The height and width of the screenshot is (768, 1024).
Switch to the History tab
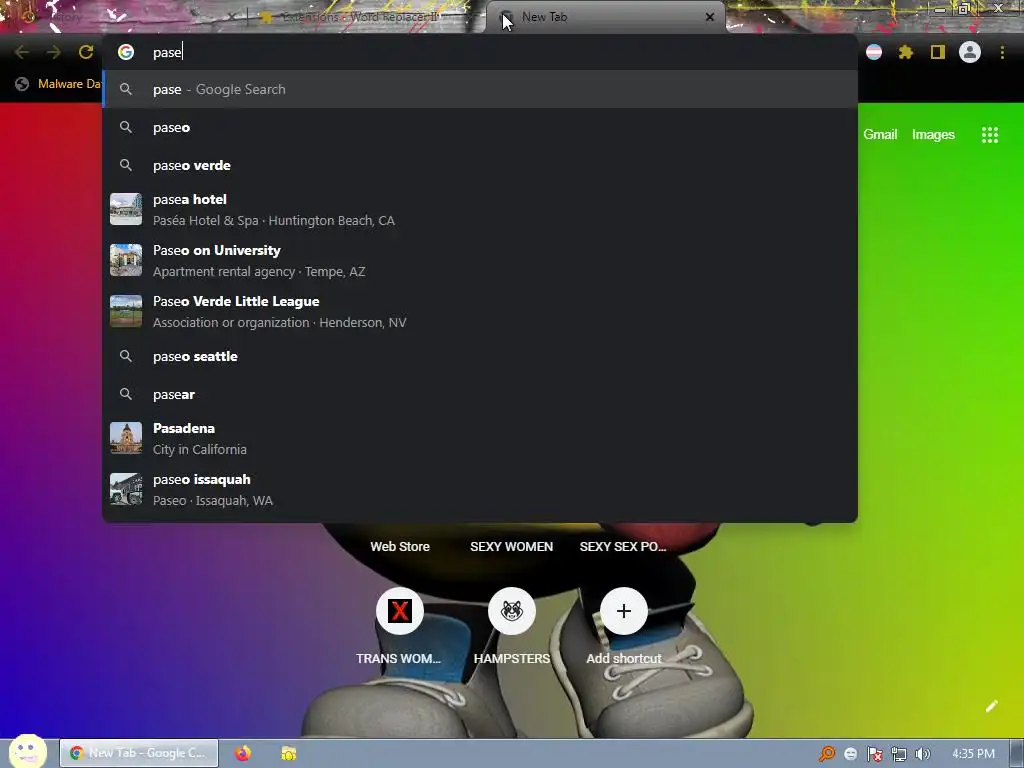[x=124, y=17]
